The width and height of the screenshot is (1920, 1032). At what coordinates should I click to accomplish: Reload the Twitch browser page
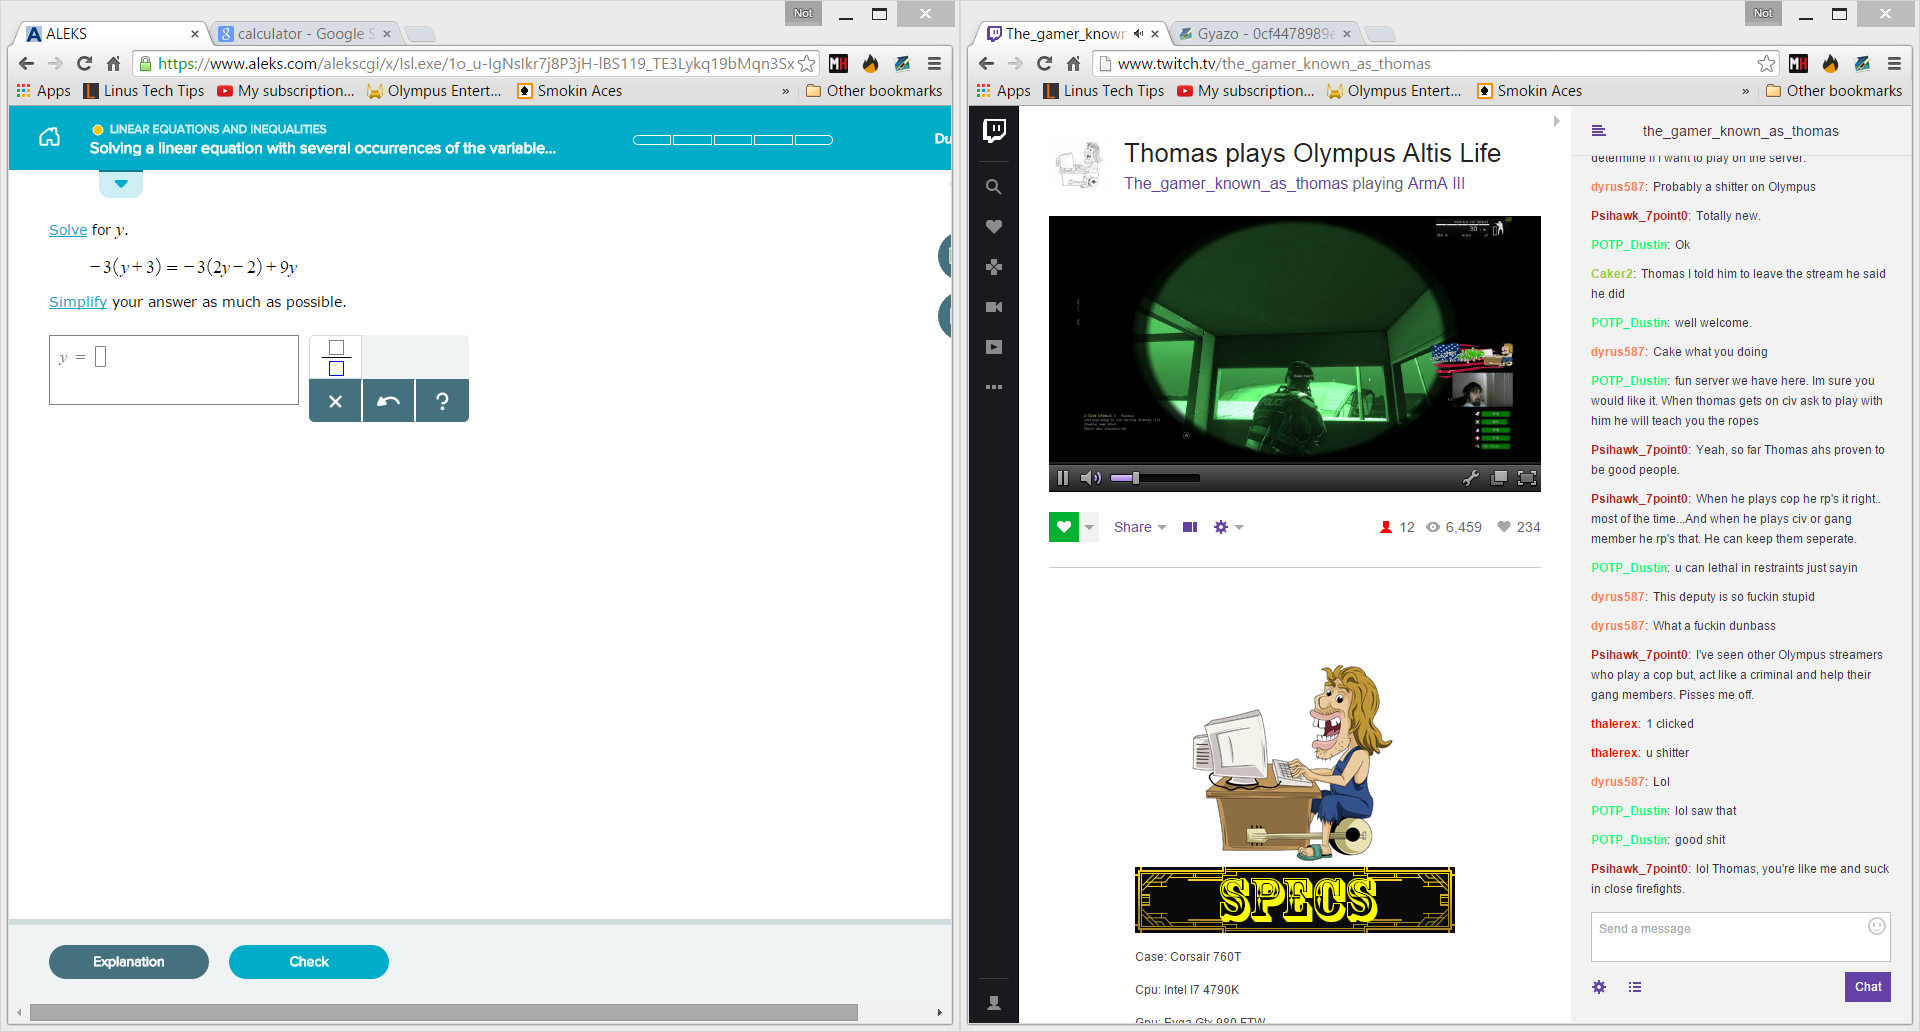tap(1044, 64)
